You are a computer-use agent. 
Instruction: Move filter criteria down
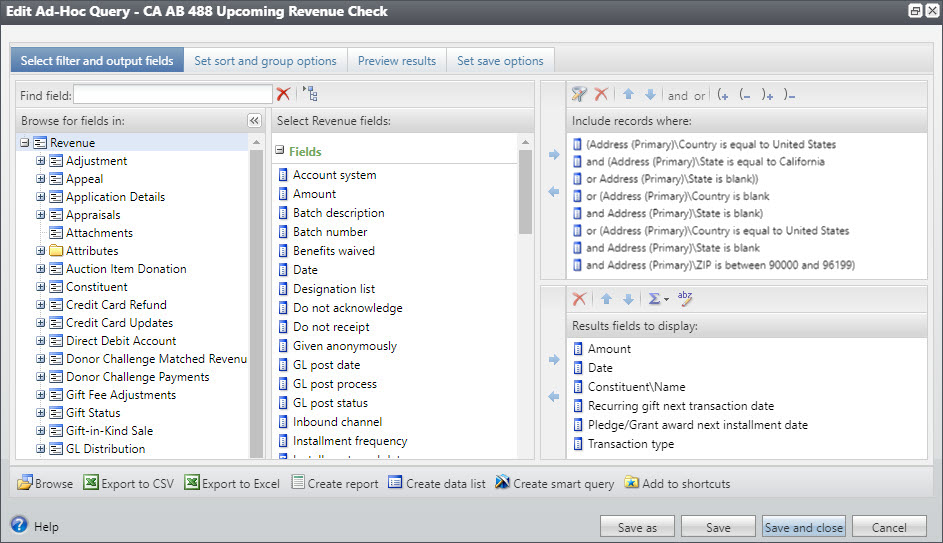(x=650, y=94)
